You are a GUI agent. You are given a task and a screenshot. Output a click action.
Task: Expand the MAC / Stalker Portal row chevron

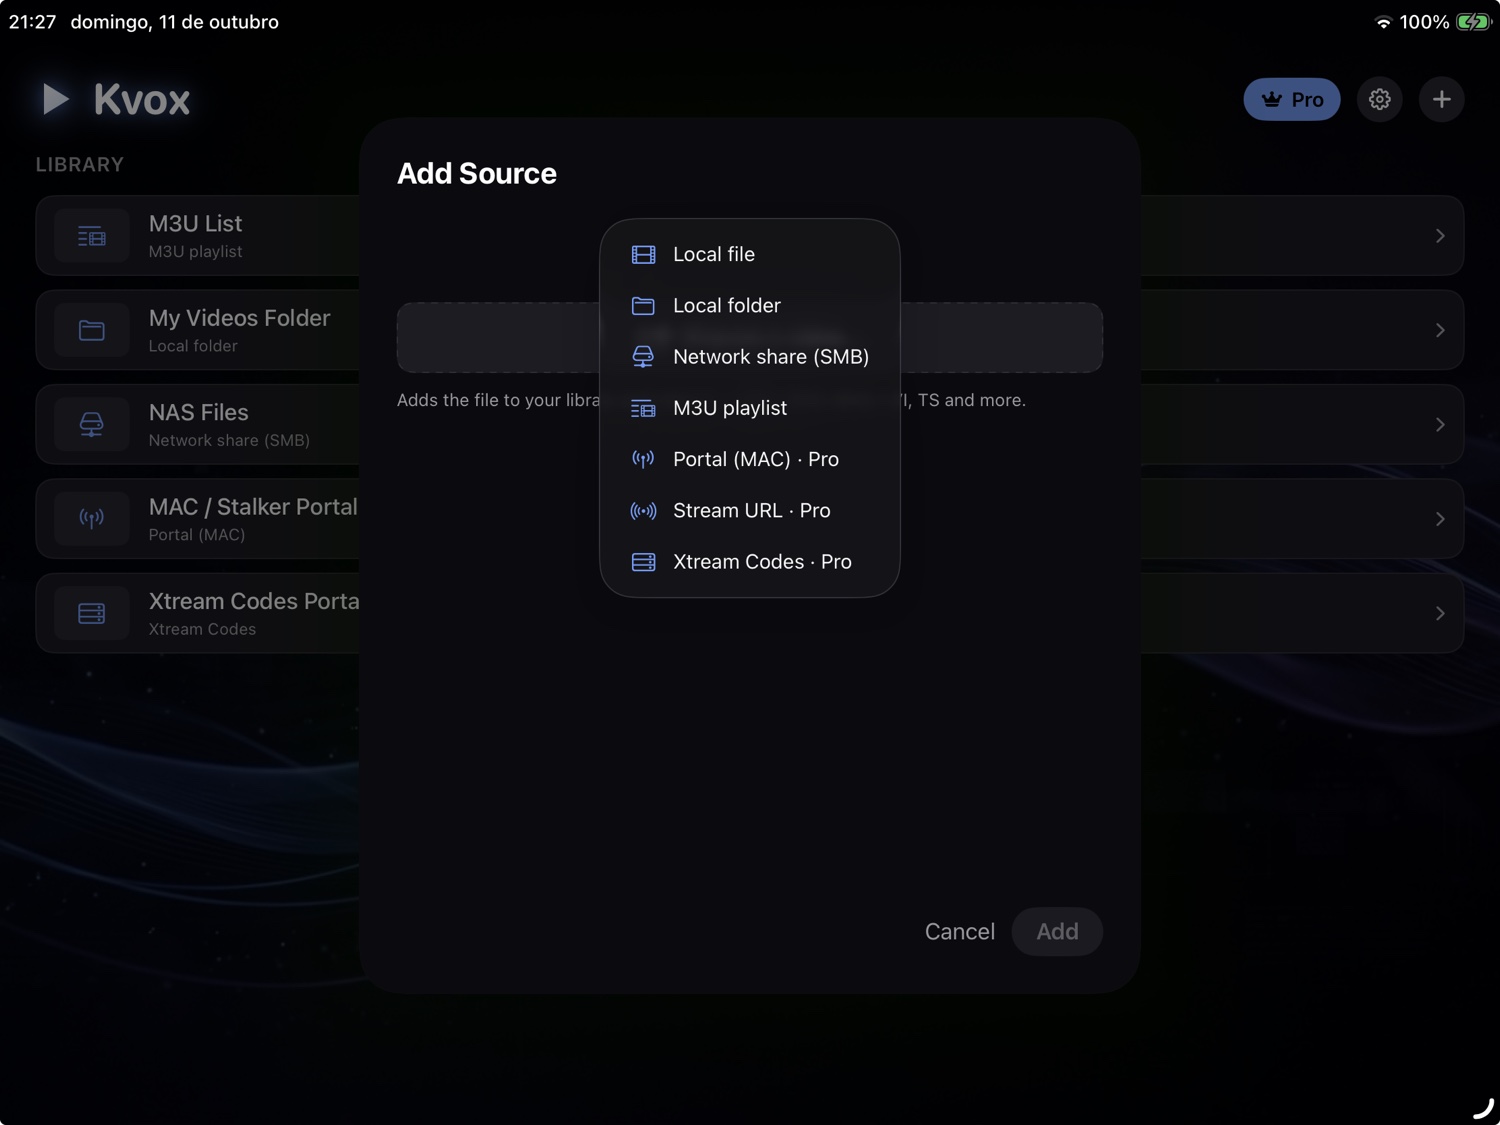(x=1440, y=519)
